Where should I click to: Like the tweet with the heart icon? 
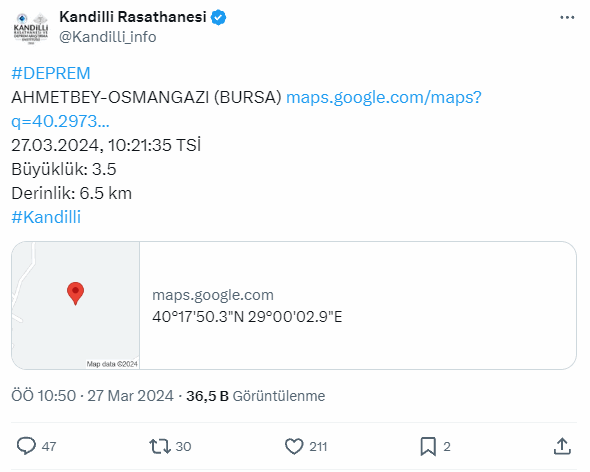pos(294,446)
